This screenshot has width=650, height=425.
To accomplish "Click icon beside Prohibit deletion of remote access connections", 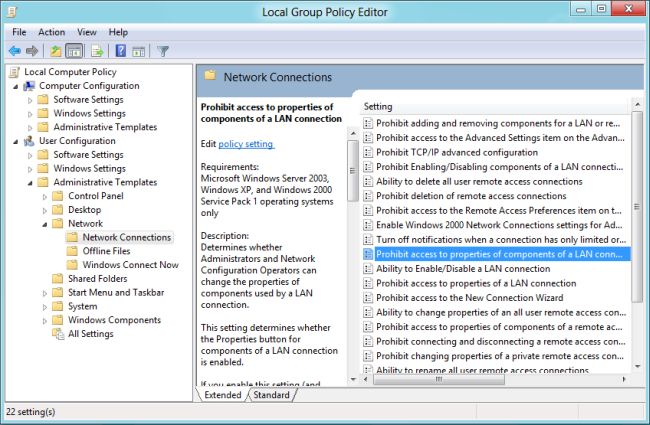I will click(x=368, y=196).
